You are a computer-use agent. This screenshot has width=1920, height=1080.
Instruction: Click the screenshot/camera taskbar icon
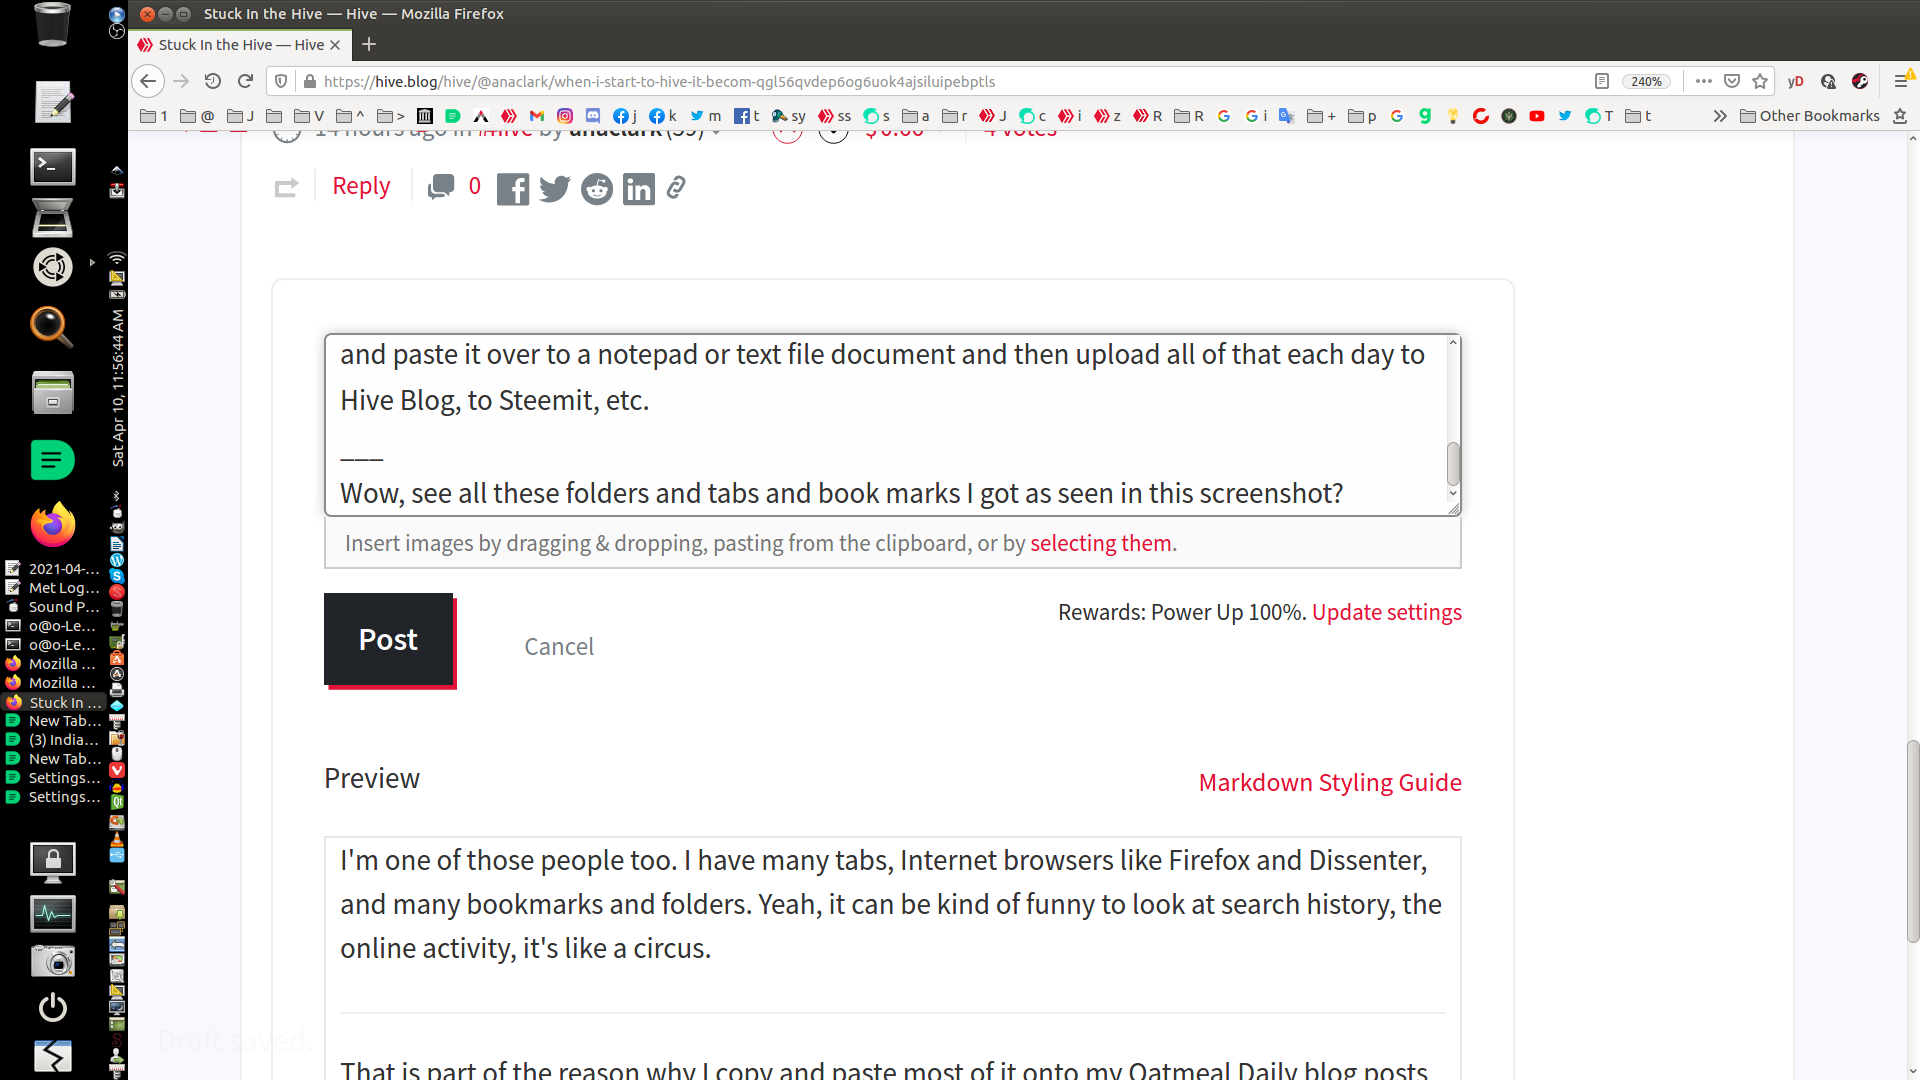click(x=53, y=960)
